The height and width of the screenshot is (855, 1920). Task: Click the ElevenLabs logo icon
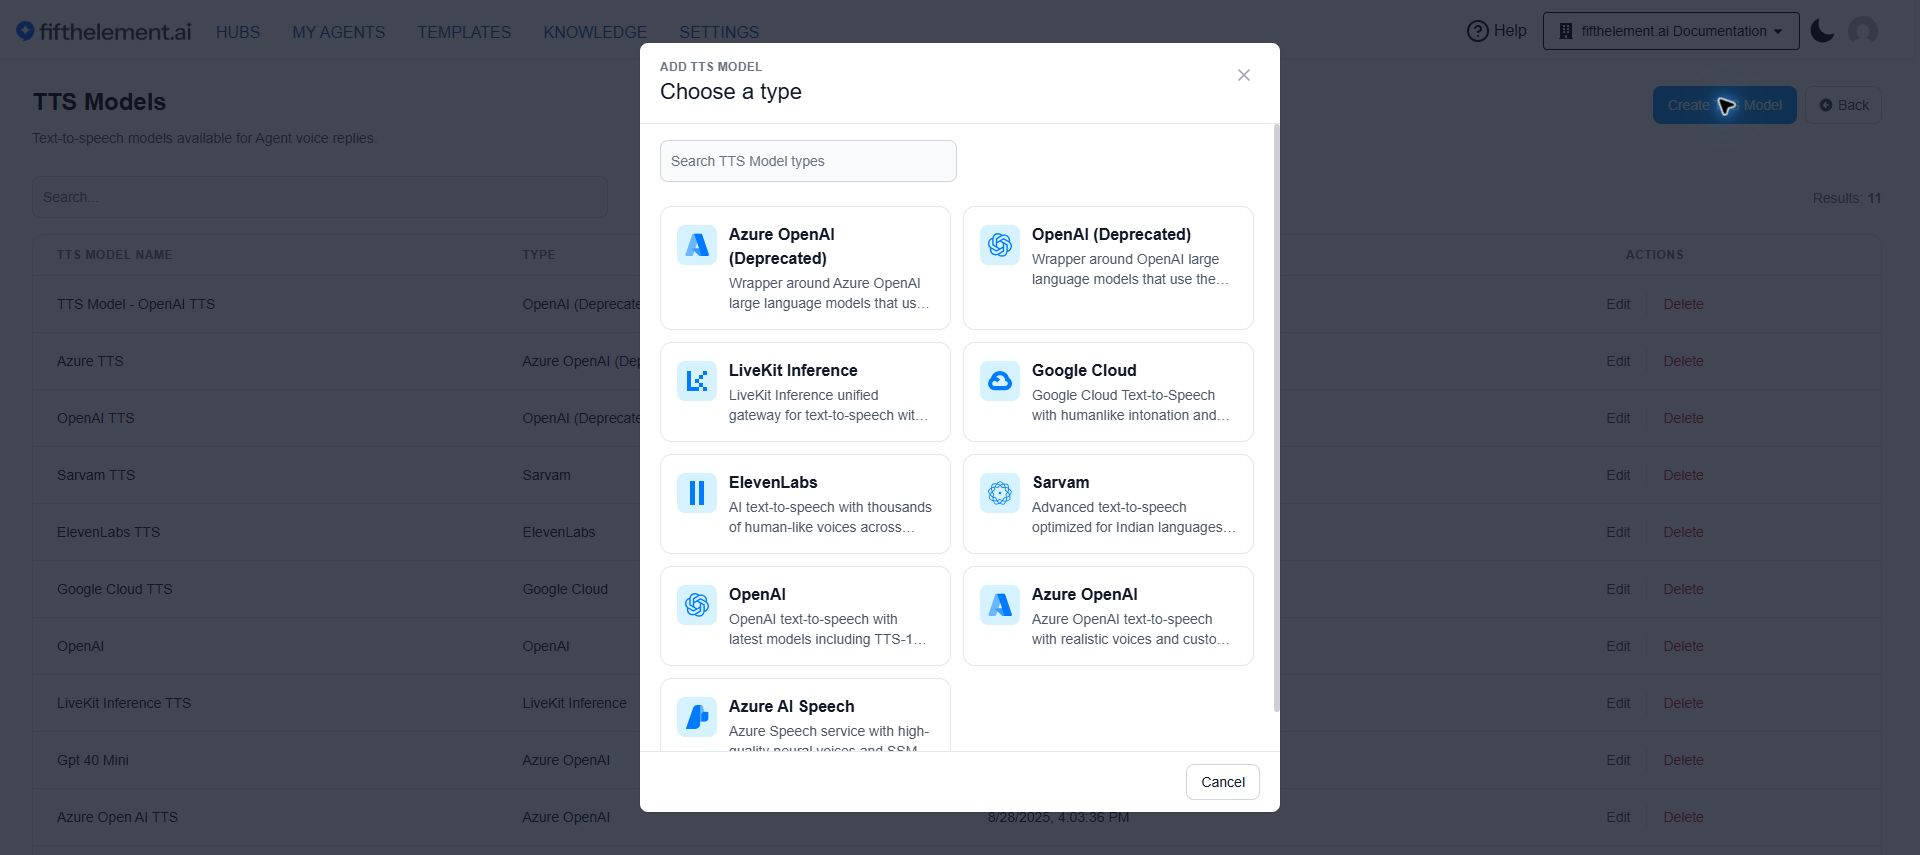697,493
